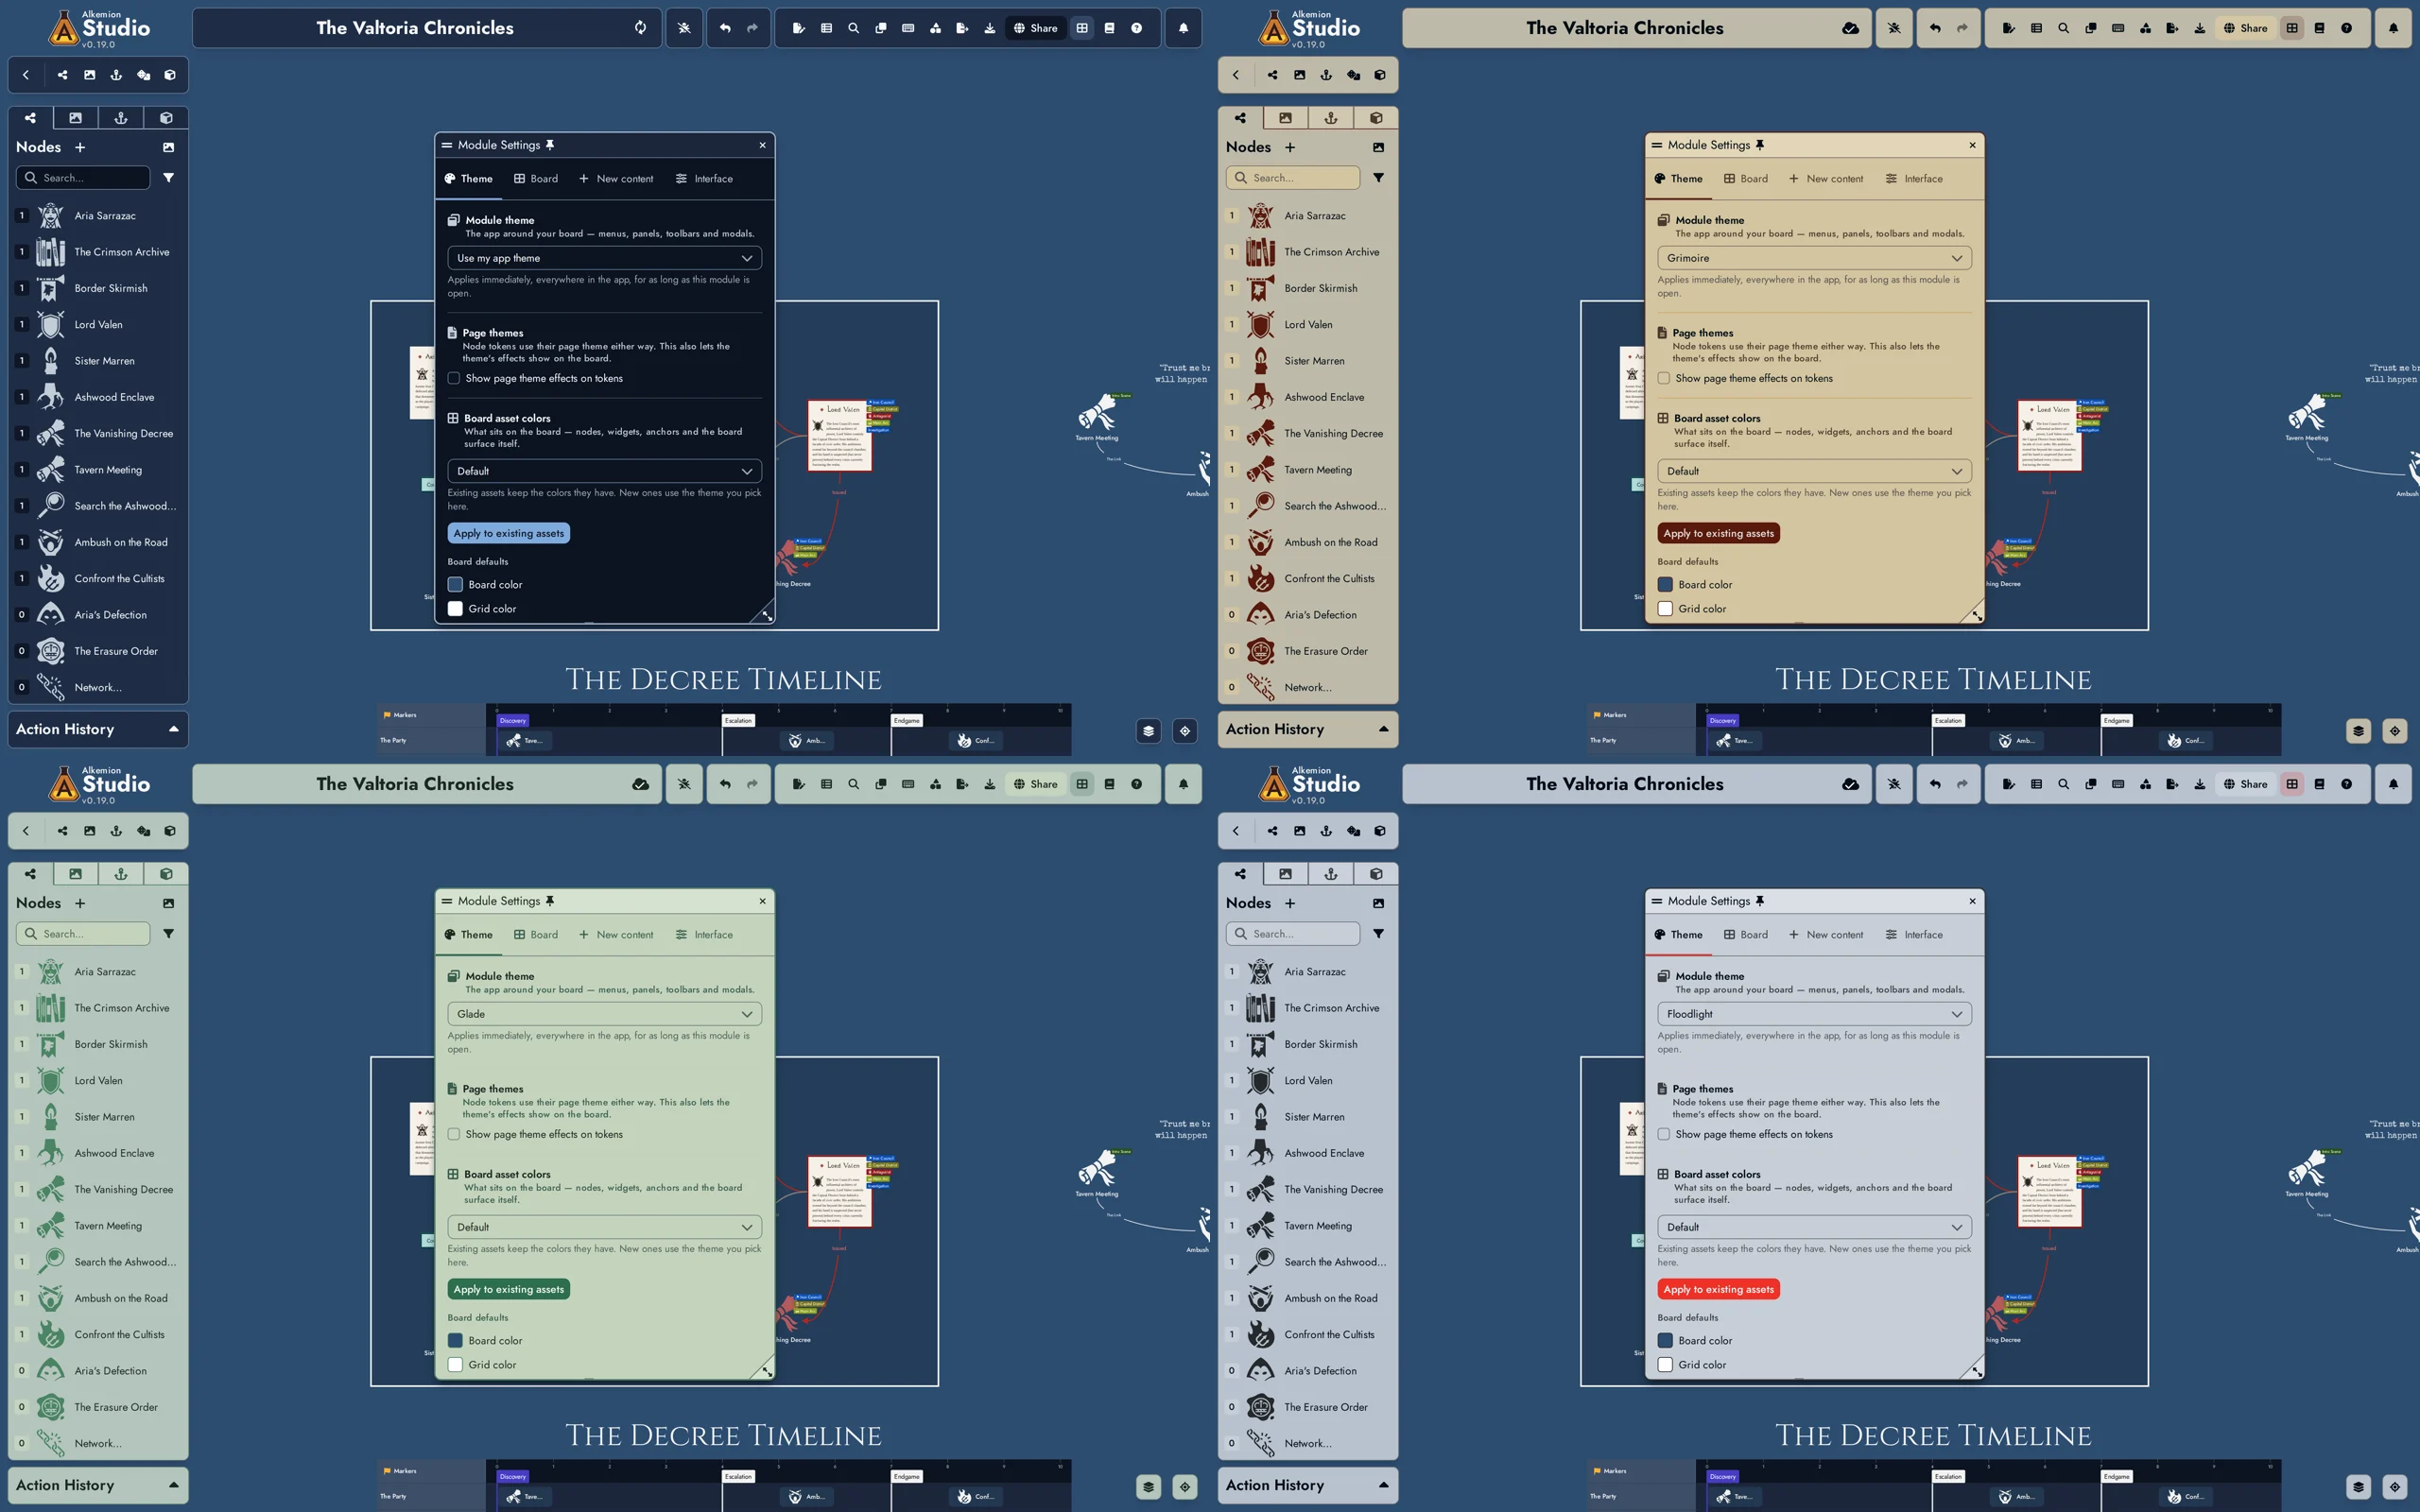Open the Grimoire module theme dropdown
Screen dimensions: 2420x1512
(x=1815, y=258)
